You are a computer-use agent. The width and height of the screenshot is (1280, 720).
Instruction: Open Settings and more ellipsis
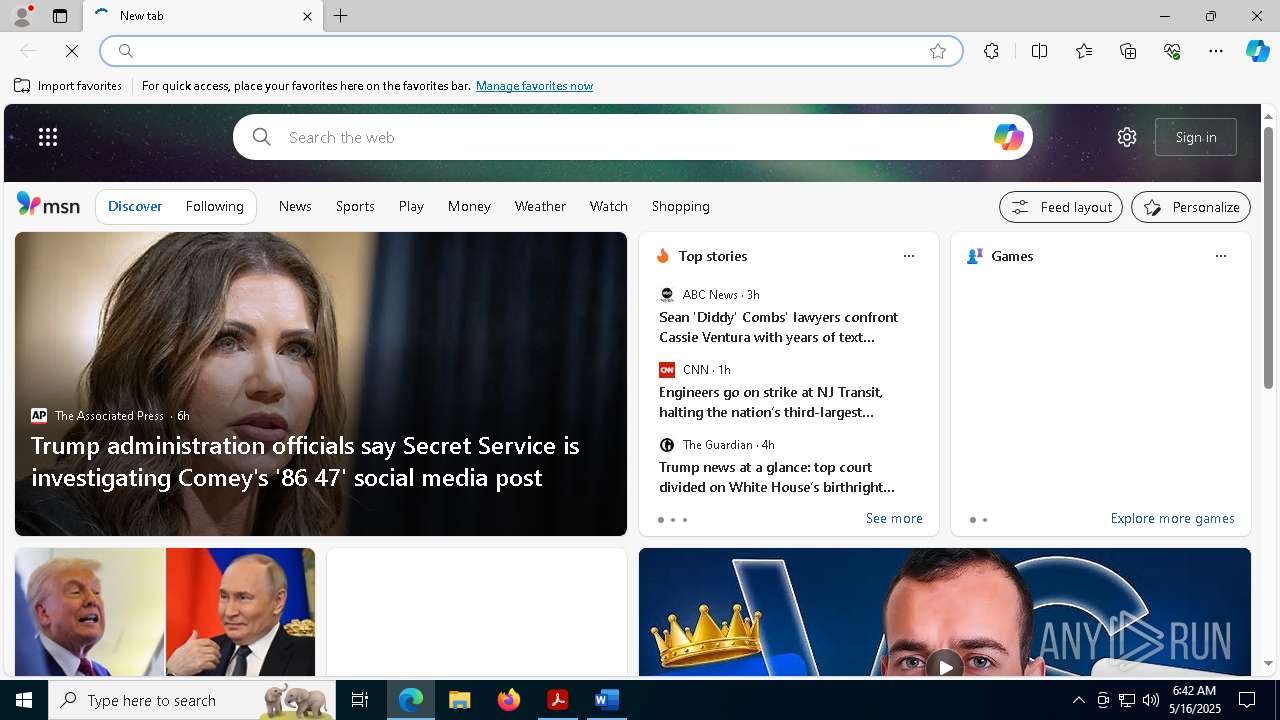(x=1216, y=51)
